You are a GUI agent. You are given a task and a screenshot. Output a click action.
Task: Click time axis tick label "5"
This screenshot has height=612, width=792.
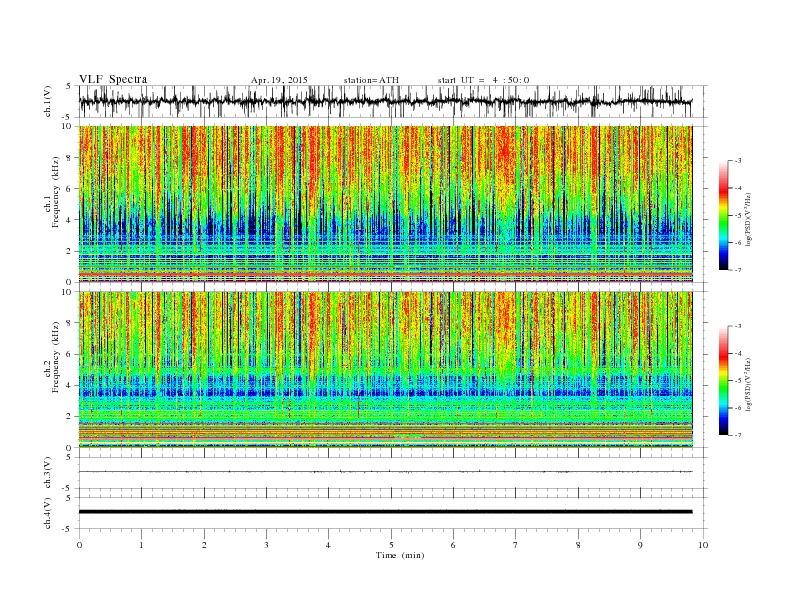pos(391,545)
